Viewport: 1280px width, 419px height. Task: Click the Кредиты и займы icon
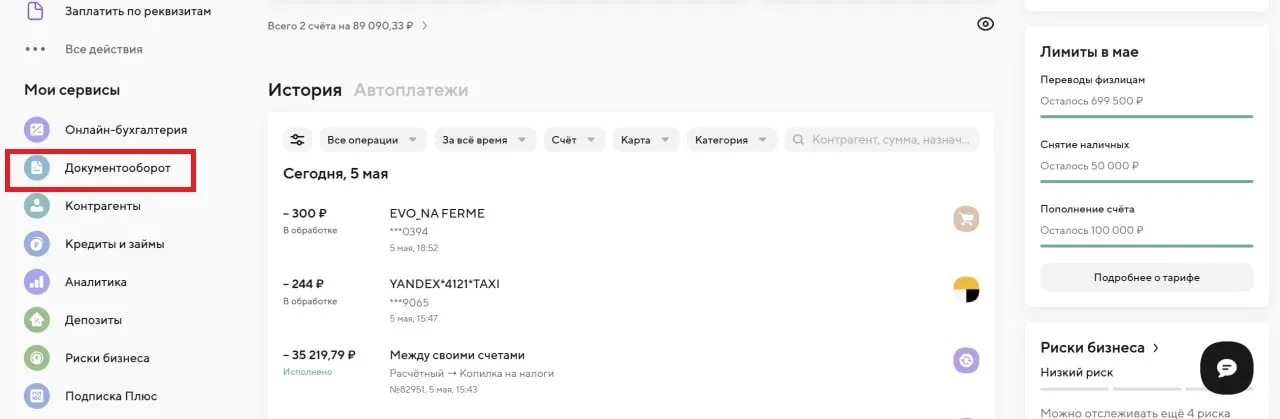pos(37,244)
